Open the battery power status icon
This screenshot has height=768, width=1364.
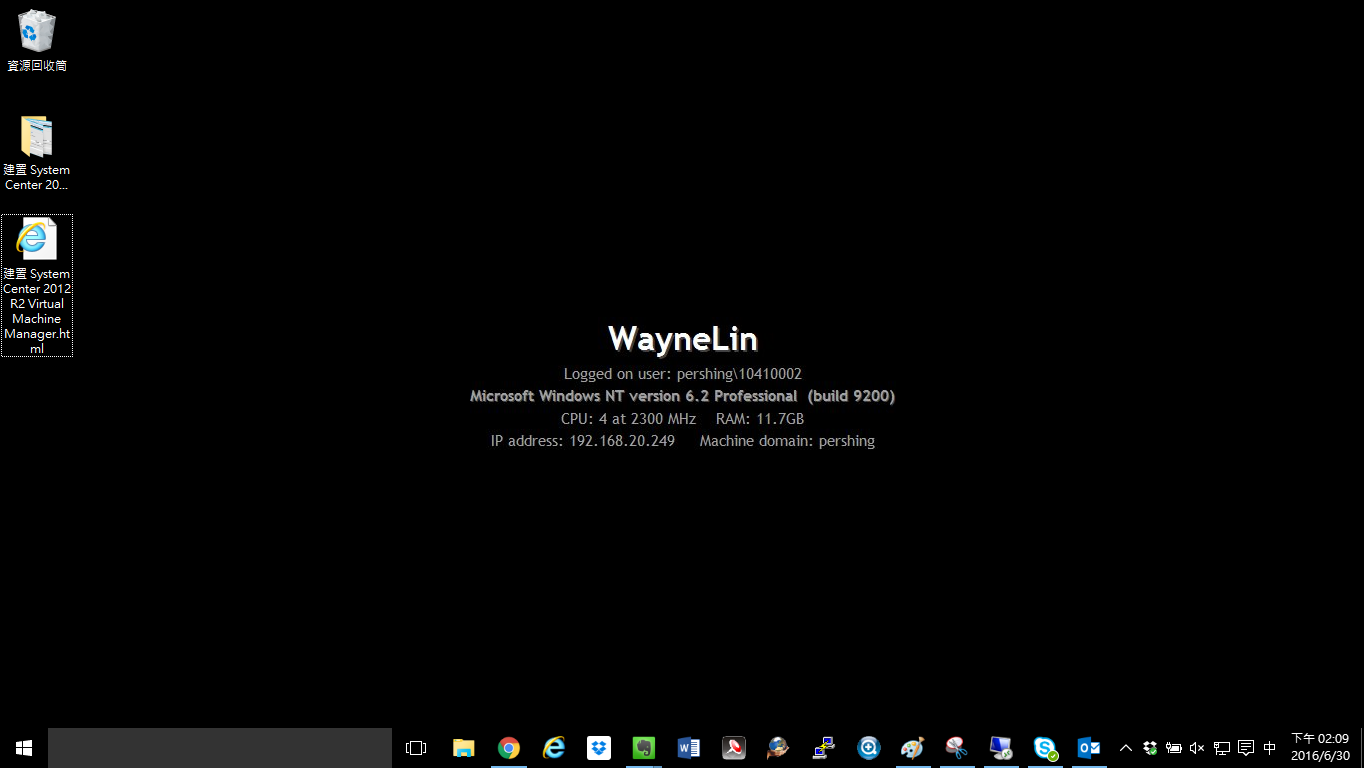coord(1174,748)
